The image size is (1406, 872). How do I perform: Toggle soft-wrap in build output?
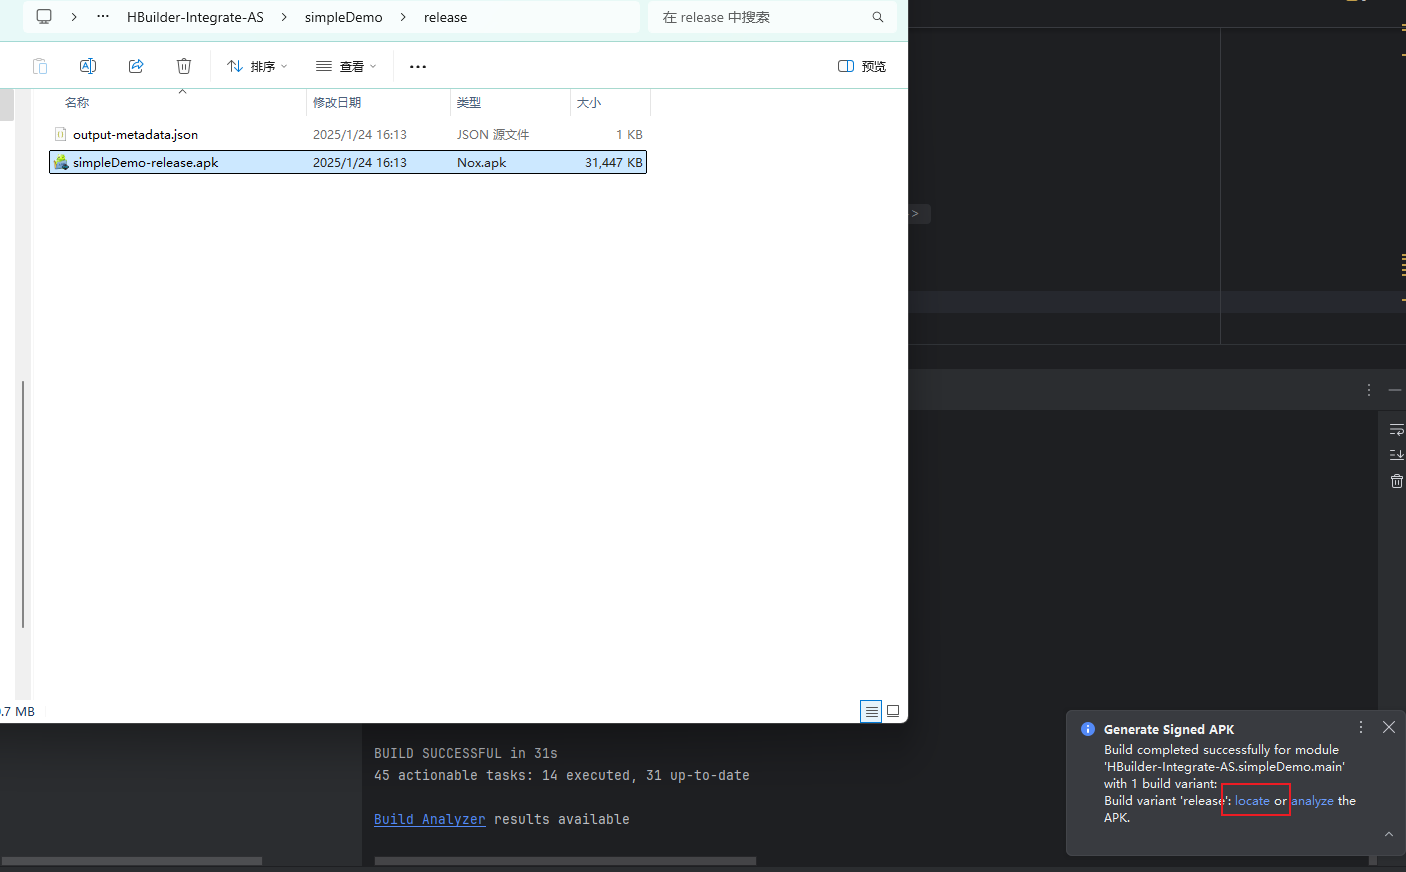pos(1397,430)
